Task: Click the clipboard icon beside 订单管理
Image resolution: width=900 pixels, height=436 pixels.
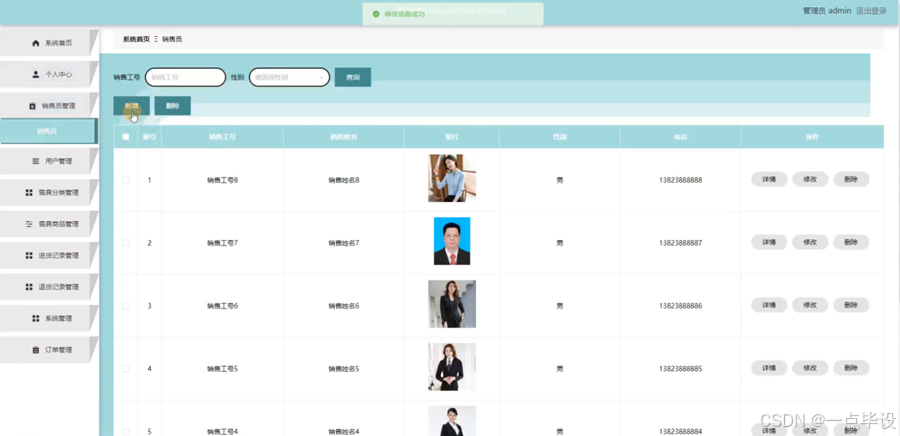Action: tap(36, 349)
